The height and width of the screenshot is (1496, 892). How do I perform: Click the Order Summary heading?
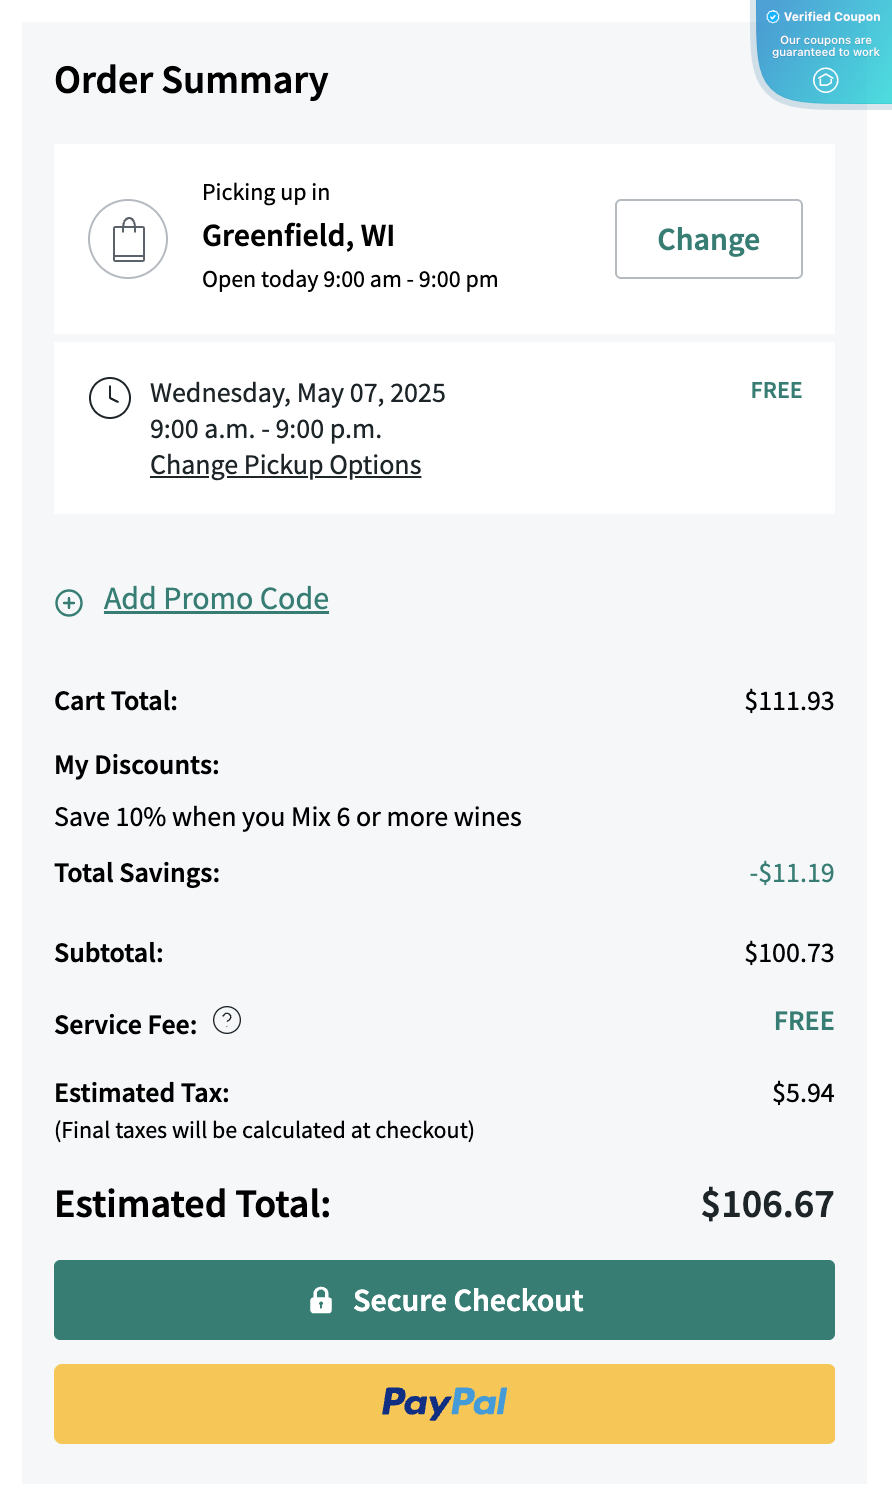[191, 80]
